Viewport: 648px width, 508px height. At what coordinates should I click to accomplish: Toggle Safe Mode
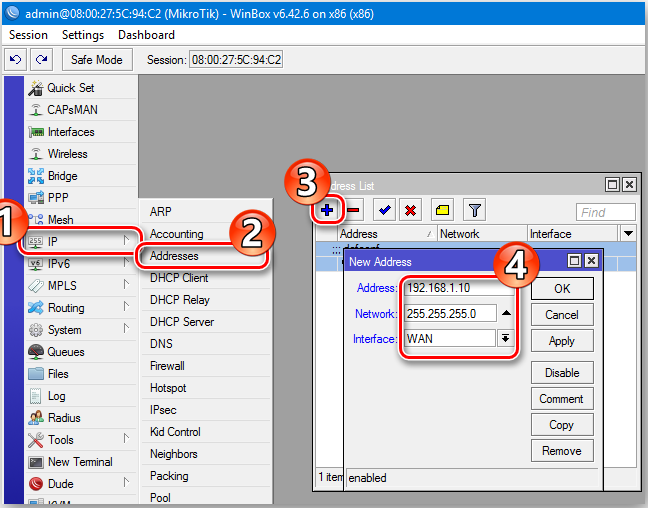click(x=97, y=60)
